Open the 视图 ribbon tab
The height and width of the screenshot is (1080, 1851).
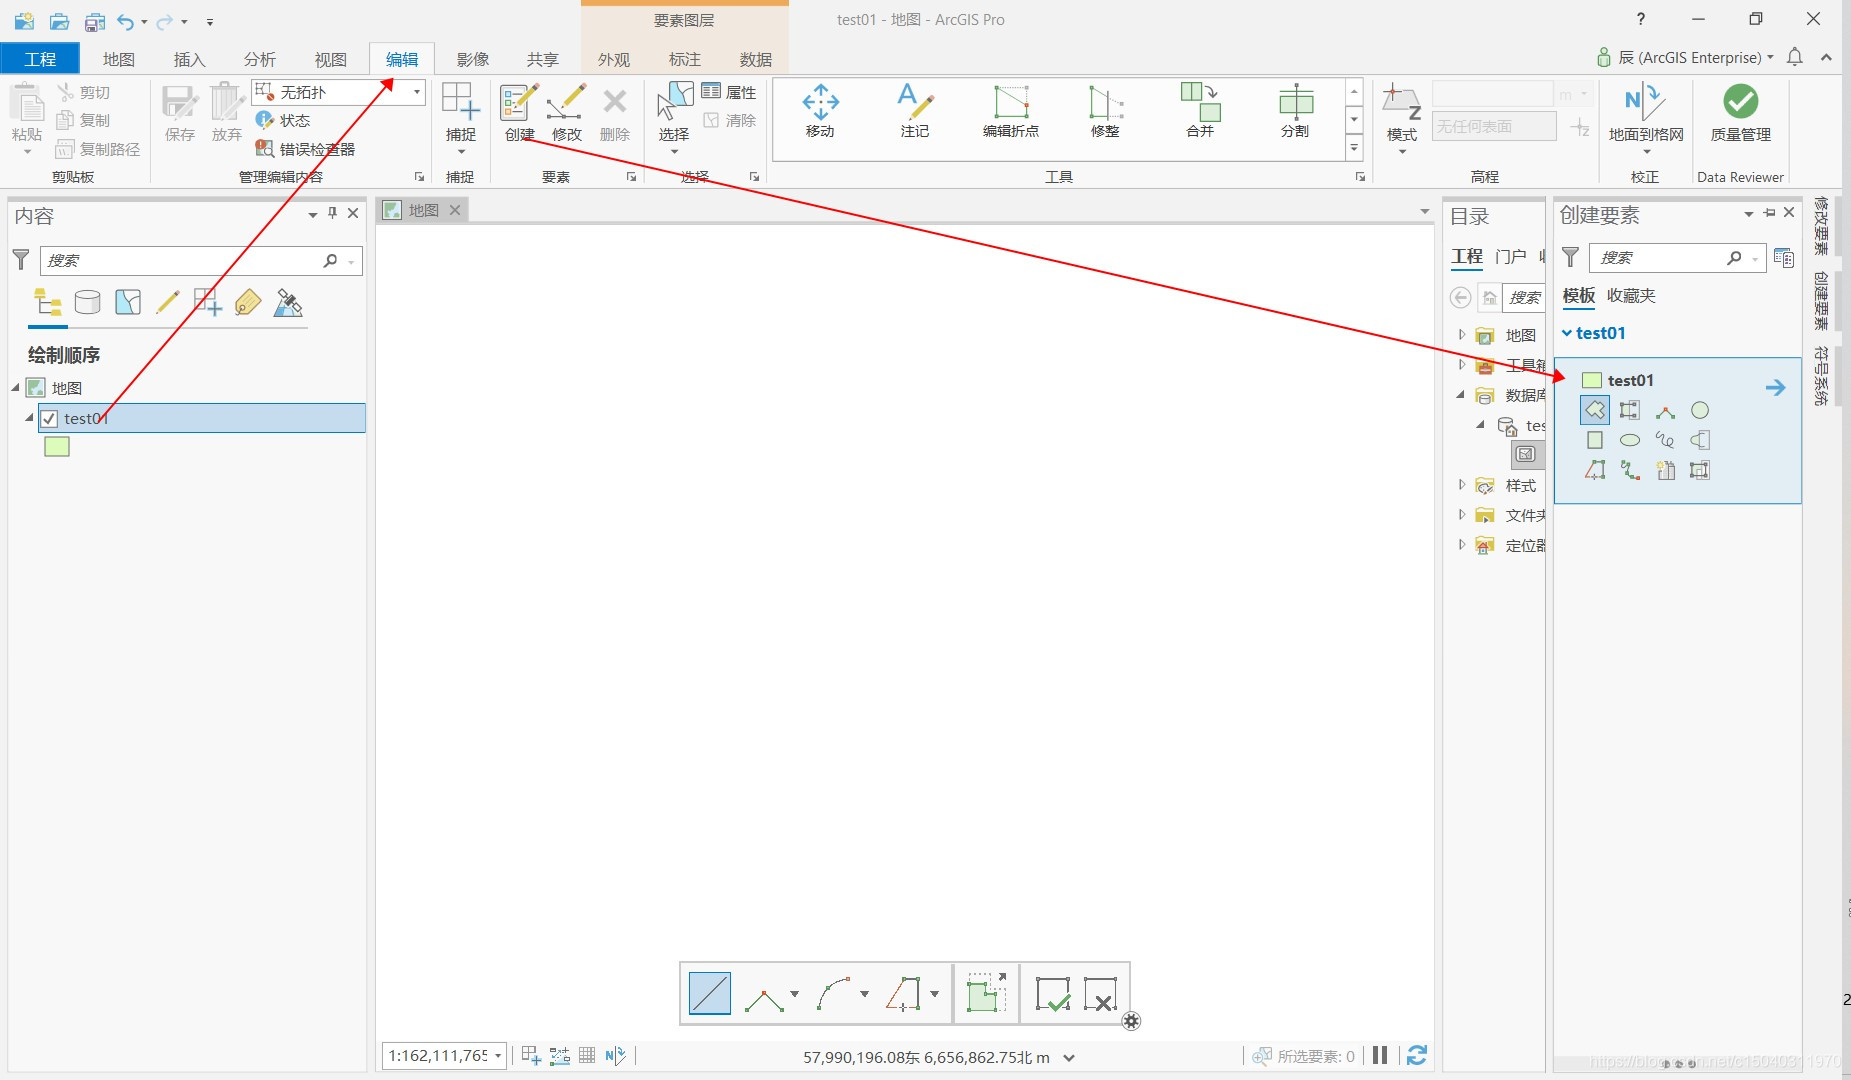[330, 59]
